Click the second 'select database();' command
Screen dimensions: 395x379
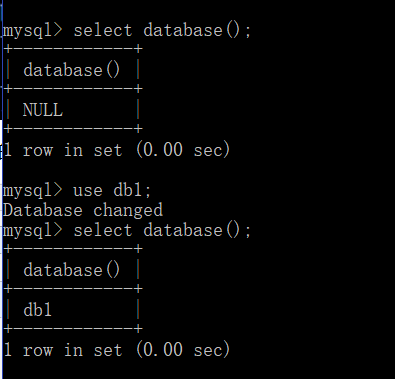(x=162, y=230)
